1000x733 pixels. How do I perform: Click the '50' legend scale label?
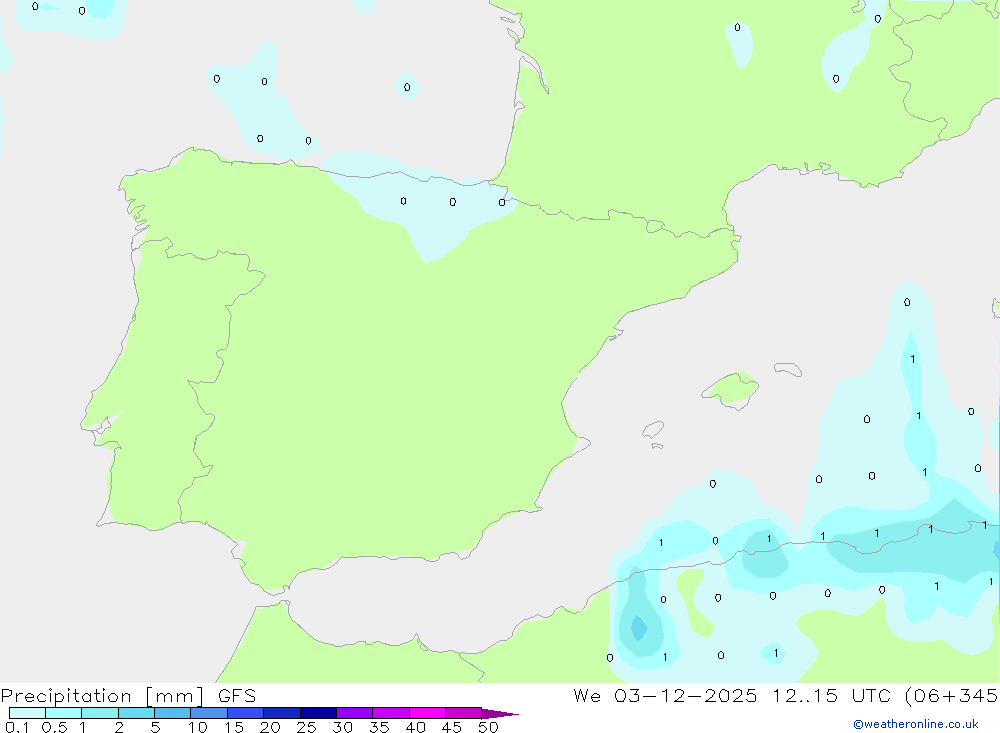coord(488,727)
